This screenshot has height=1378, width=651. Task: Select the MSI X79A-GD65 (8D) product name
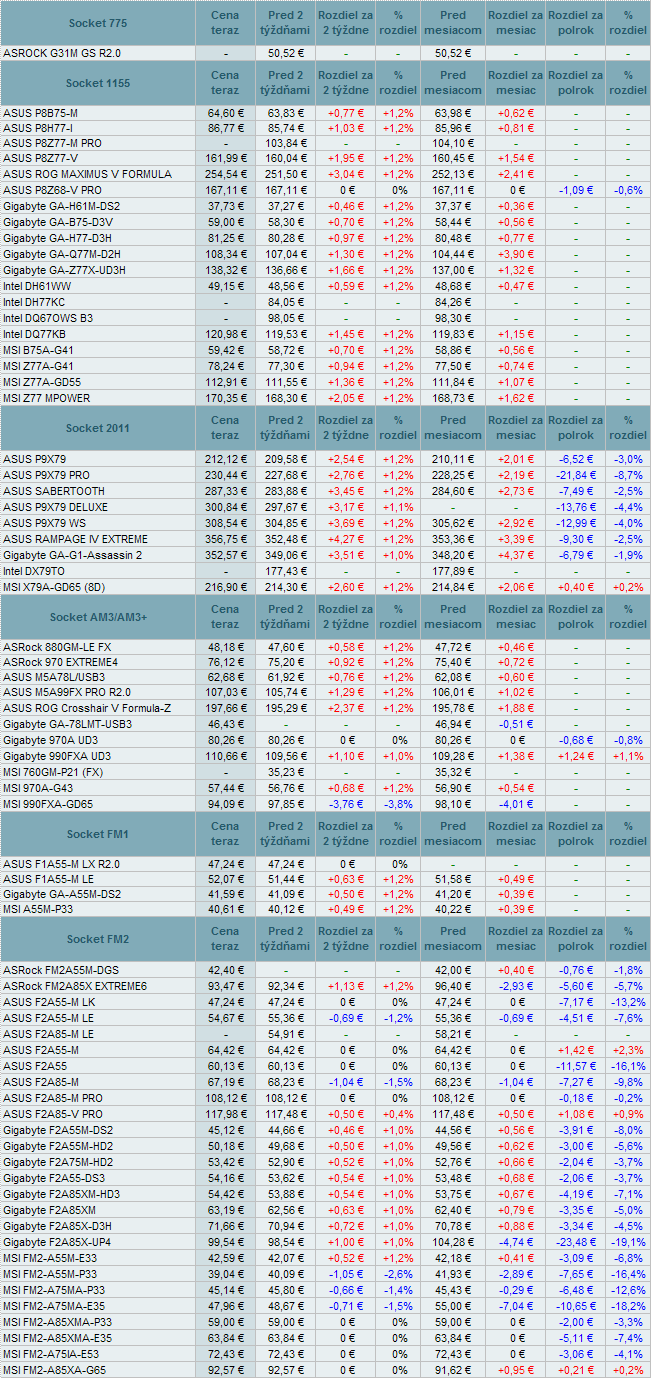point(55,586)
